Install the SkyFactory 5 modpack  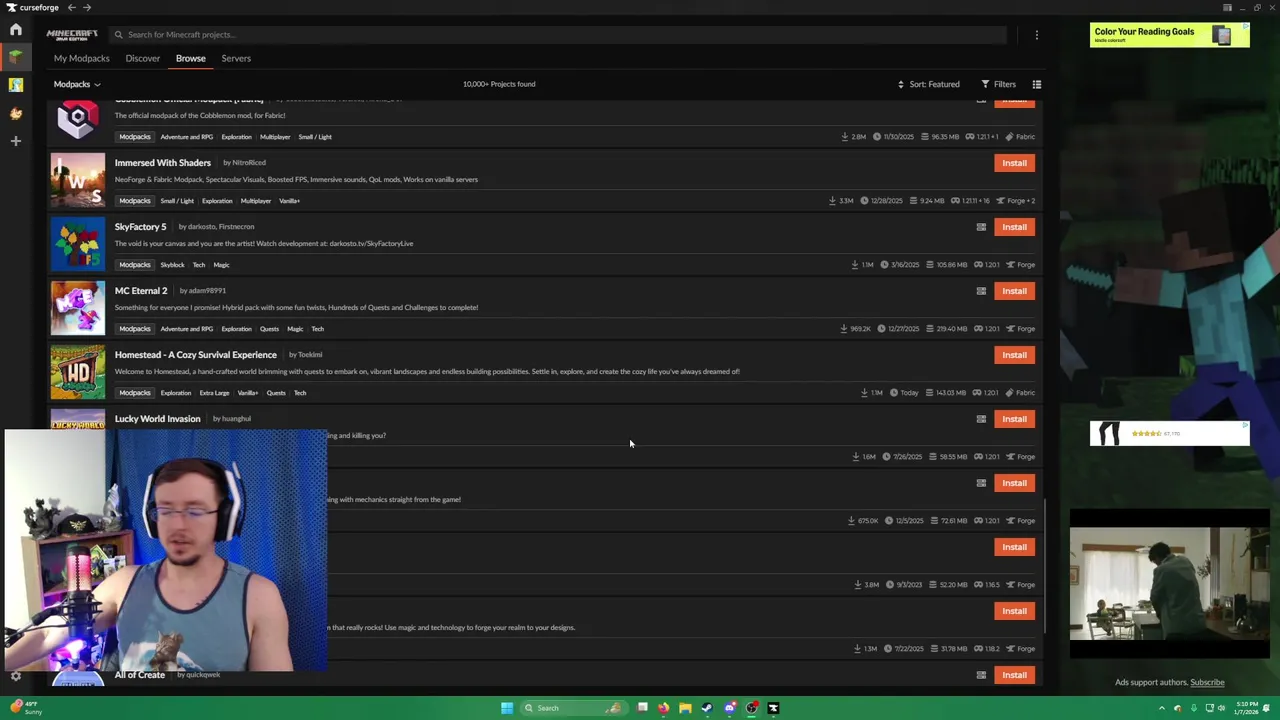(x=1014, y=227)
